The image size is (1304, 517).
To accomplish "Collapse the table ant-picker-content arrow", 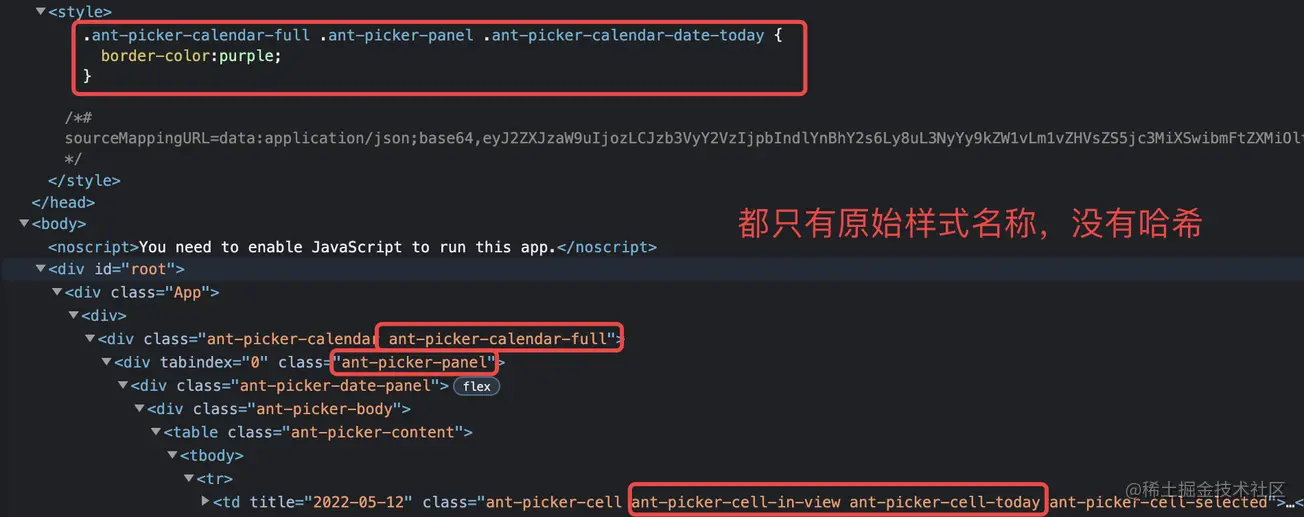I will (156, 432).
